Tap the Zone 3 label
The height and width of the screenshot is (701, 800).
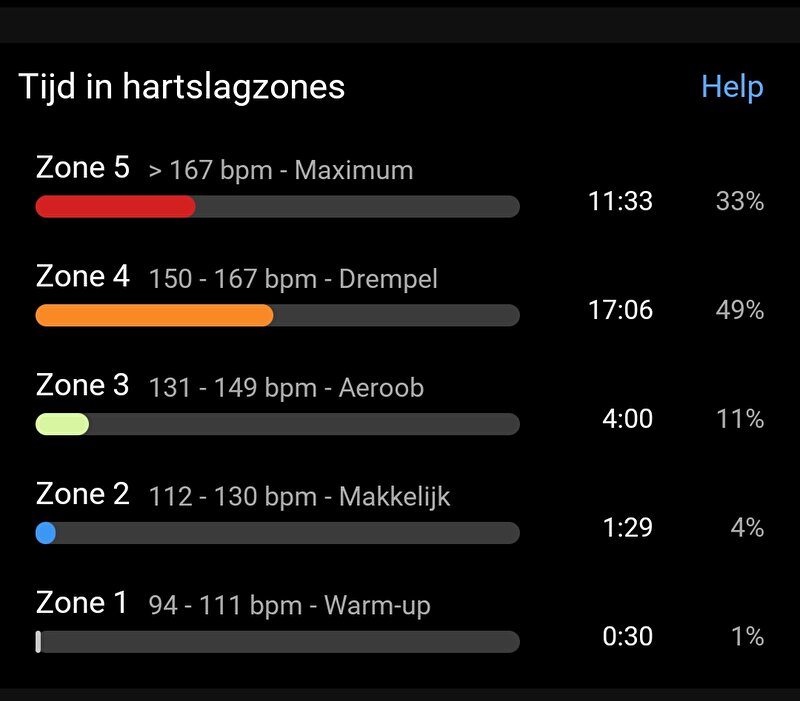(83, 385)
